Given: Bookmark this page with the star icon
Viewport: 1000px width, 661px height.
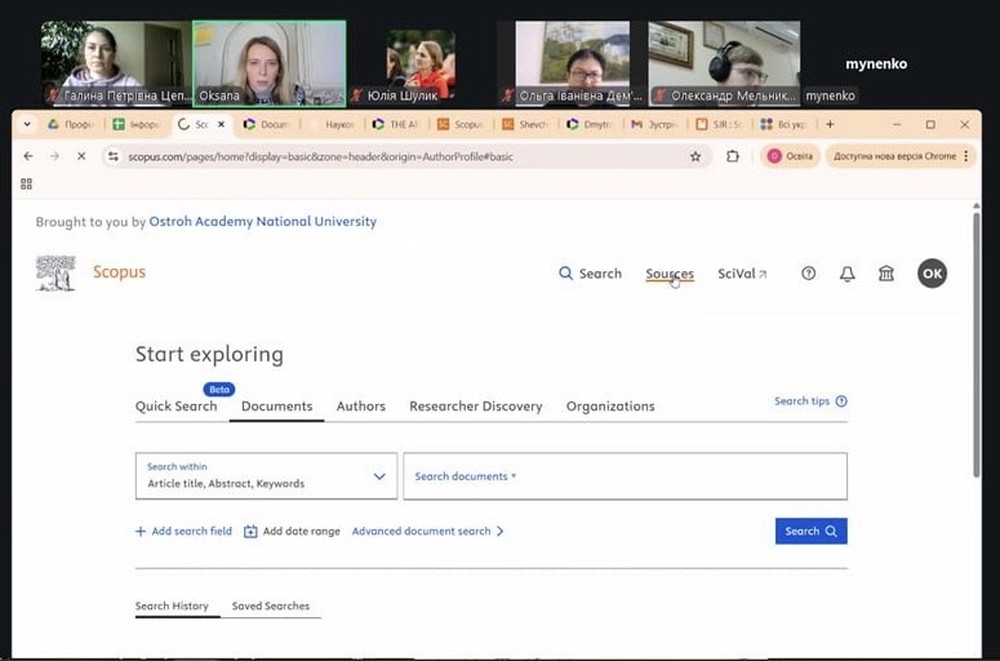Looking at the screenshot, I should click(x=696, y=157).
